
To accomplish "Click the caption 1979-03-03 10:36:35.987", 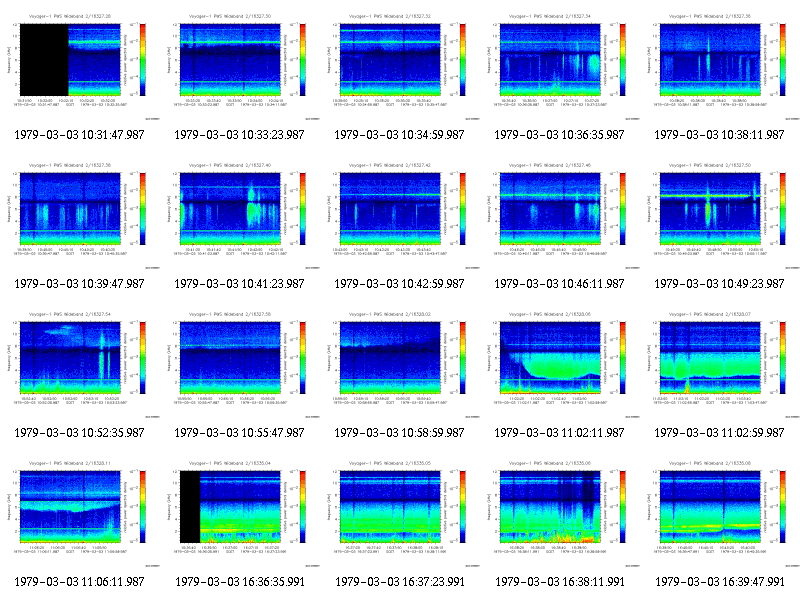I will 559,135.
